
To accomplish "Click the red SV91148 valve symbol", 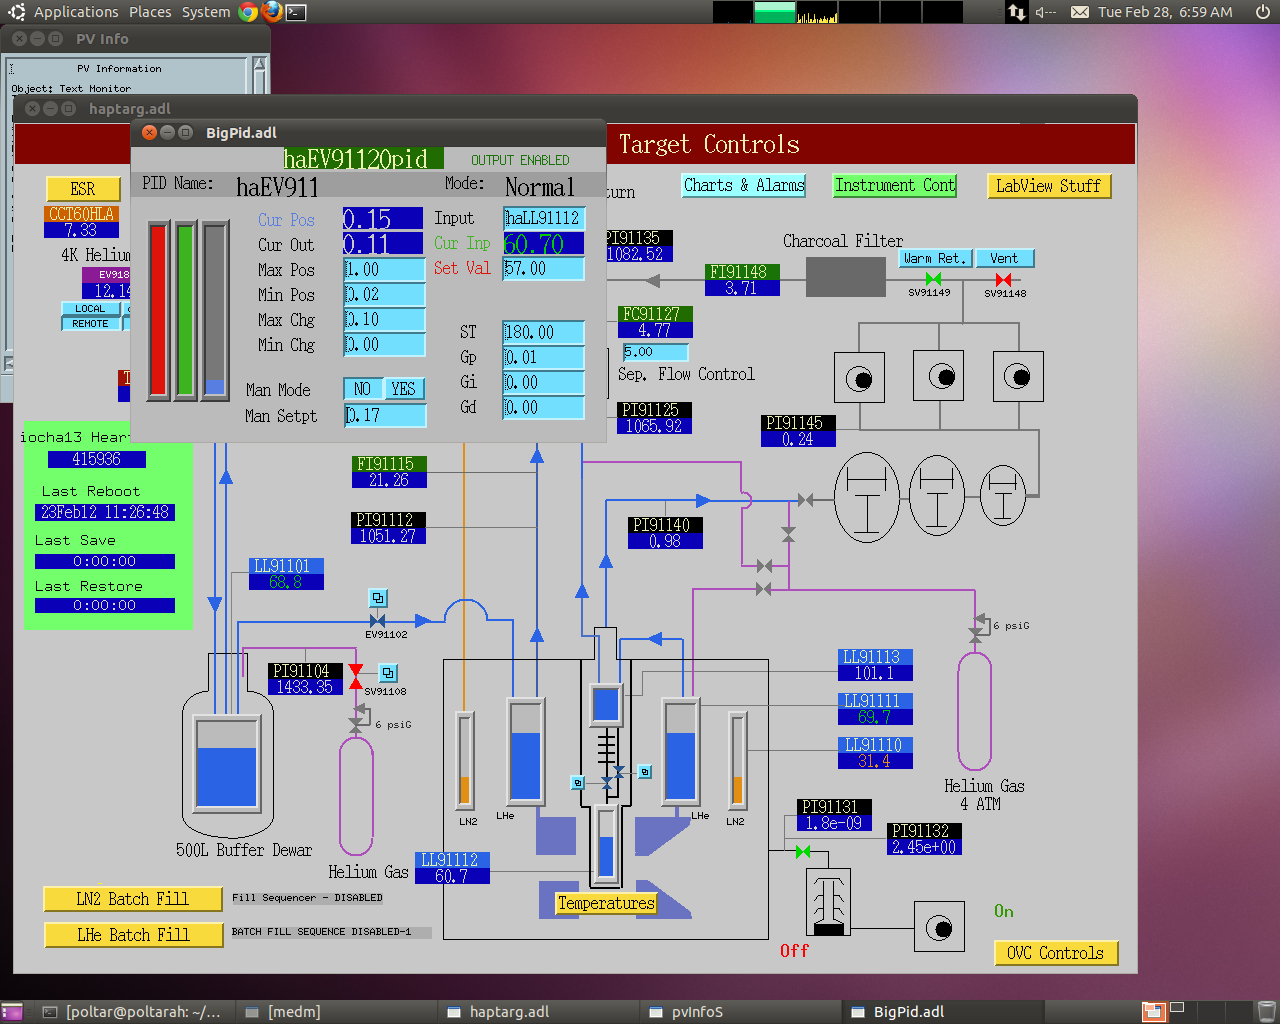I will 1003,280.
